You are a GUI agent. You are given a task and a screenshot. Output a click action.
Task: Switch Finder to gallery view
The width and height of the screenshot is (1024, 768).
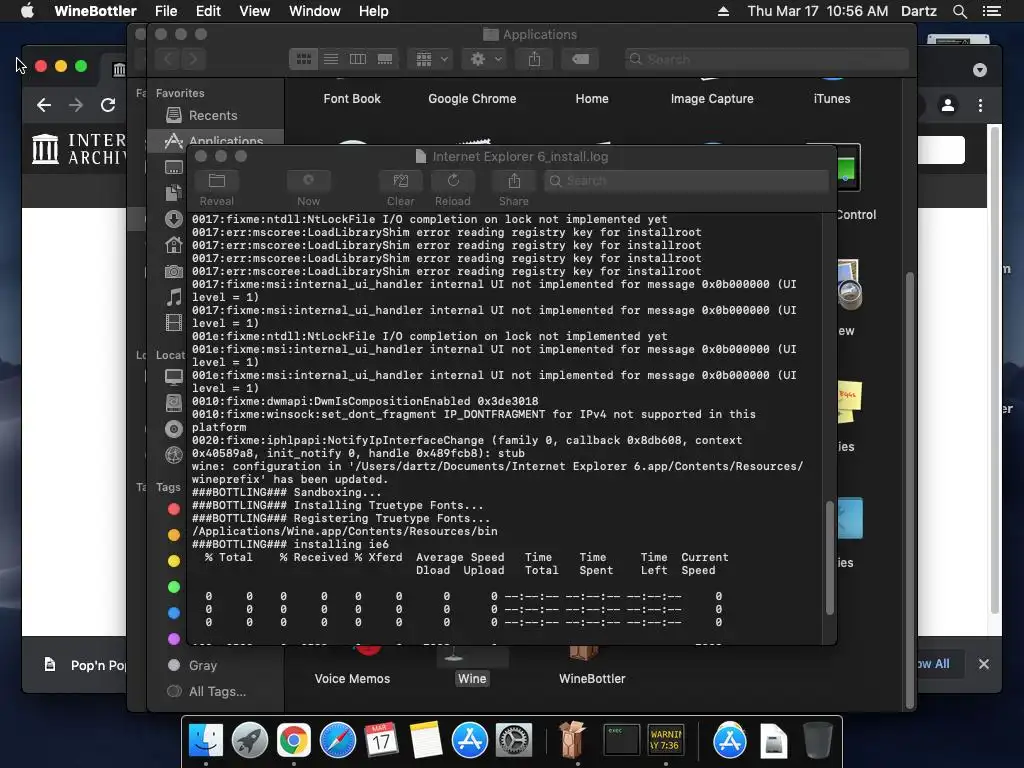coord(385,59)
